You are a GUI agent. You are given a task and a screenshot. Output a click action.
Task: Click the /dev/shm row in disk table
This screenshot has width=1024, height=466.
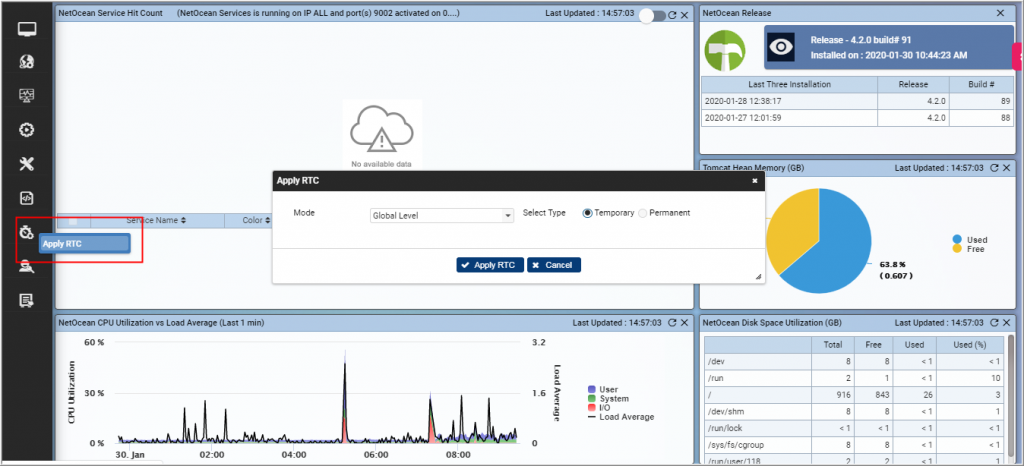(x=854, y=412)
